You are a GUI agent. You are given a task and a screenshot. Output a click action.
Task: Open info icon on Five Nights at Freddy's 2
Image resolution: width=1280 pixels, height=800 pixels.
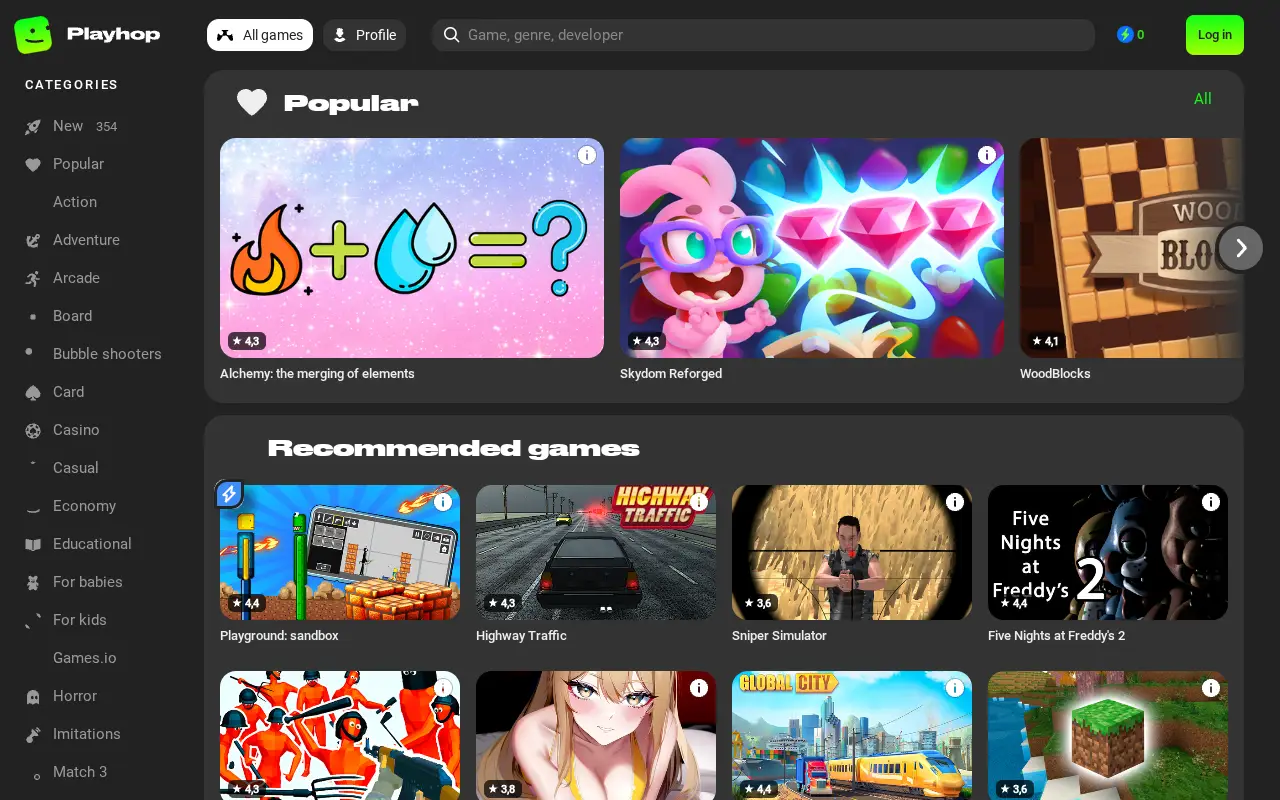[1211, 502]
